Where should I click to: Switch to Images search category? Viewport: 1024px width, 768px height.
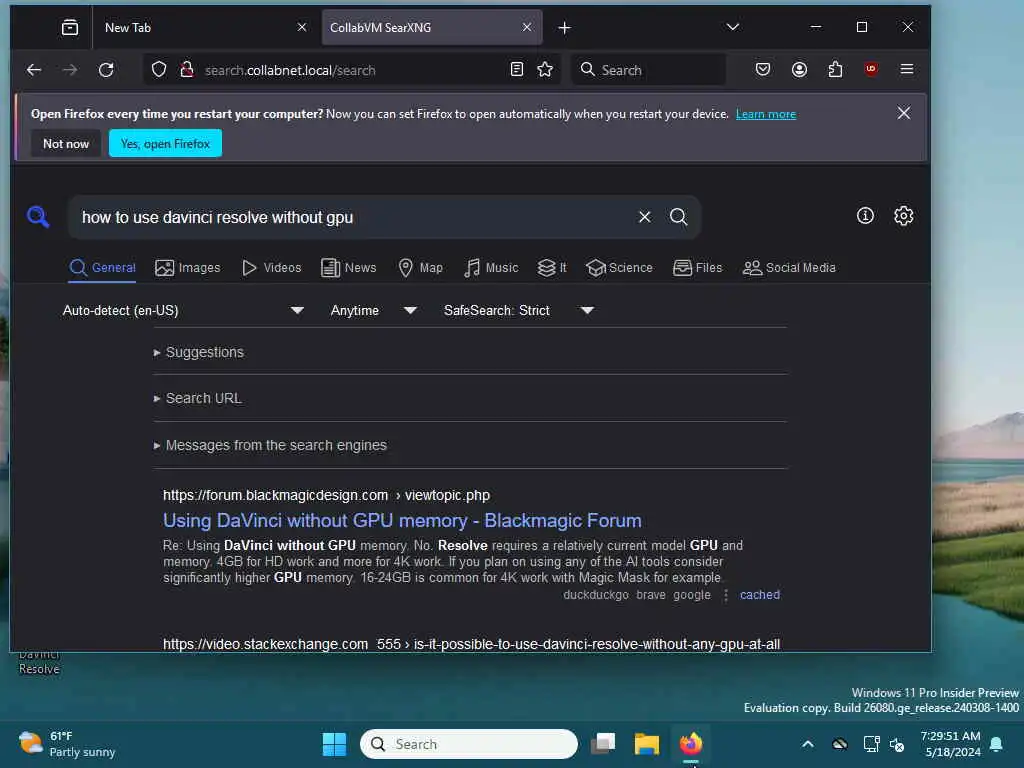coord(187,268)
